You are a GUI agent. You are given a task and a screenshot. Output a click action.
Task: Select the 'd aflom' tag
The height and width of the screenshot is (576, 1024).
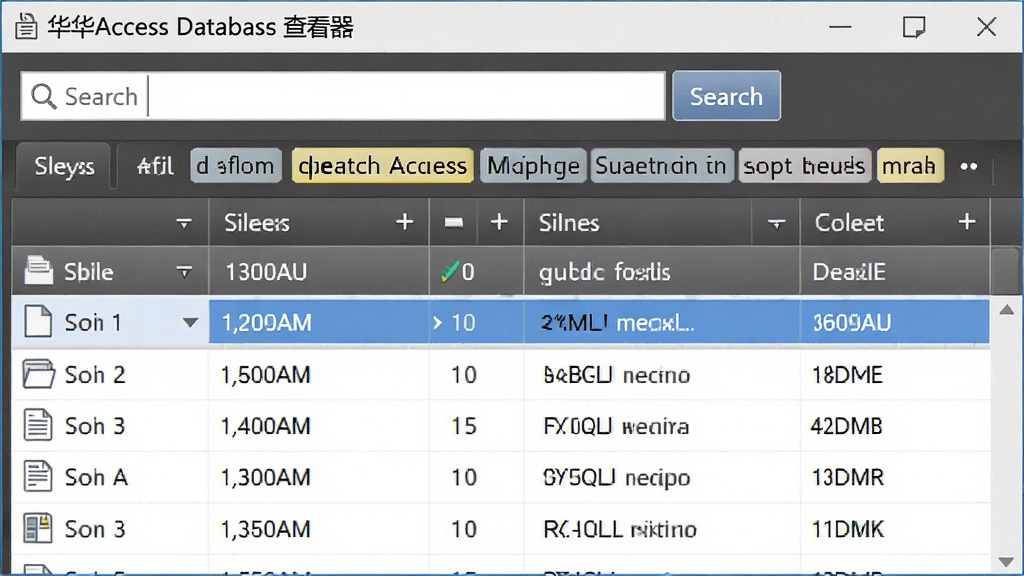tap(236, 166)
